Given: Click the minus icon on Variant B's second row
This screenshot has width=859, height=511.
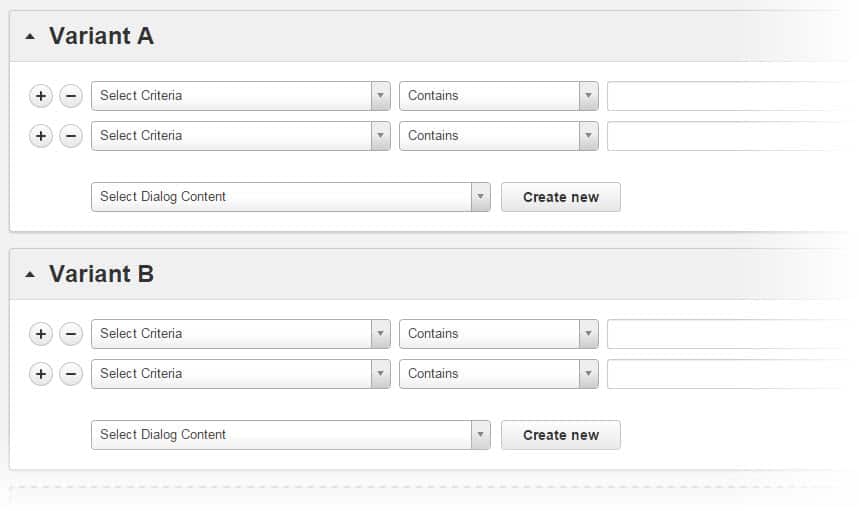Looking at the screenshot, I should click(x=71, y=374).
